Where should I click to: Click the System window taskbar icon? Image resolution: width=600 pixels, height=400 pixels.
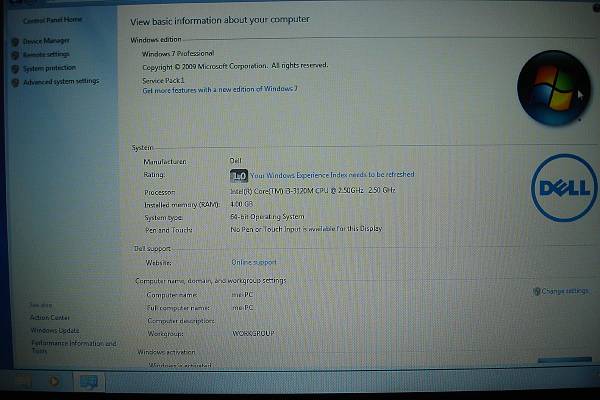pyautogui.click(x=89, y=381)
